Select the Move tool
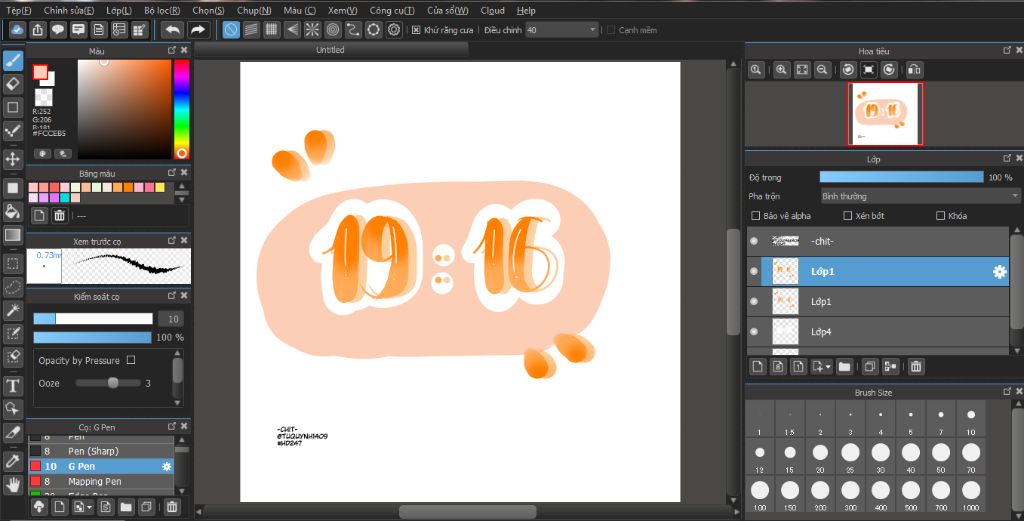Image resolution: width=1024 pixels, height=521 pixels. click(x=13, y=159)
